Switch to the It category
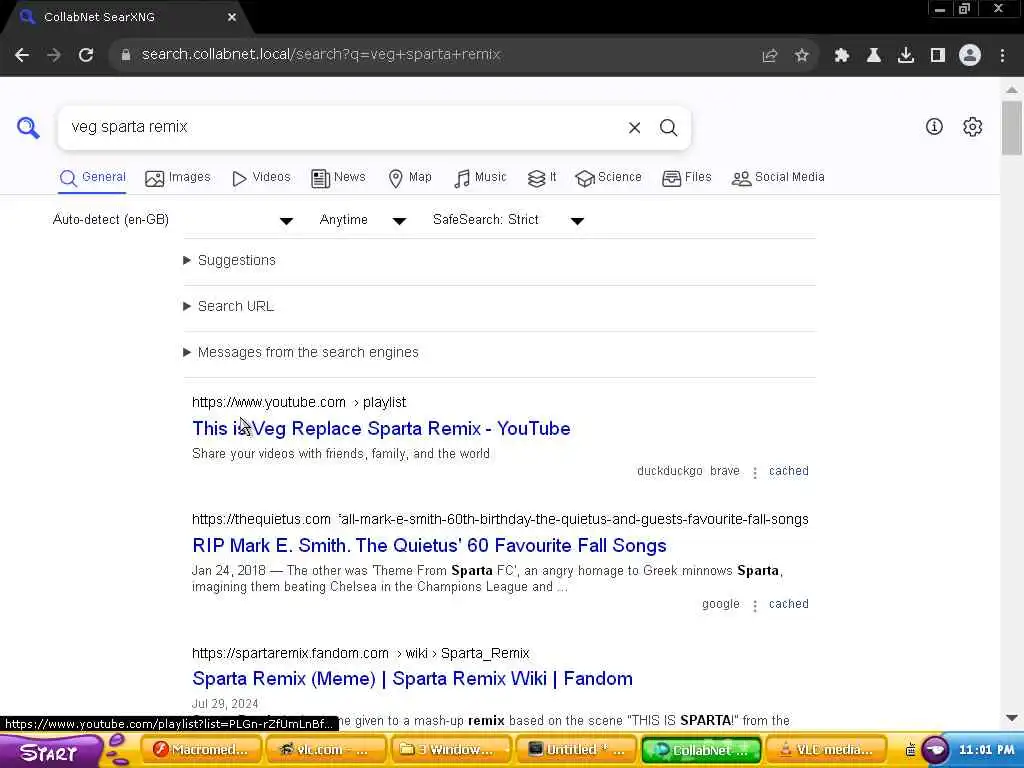This screenshot has width=1024, height=768. point(542,178)
